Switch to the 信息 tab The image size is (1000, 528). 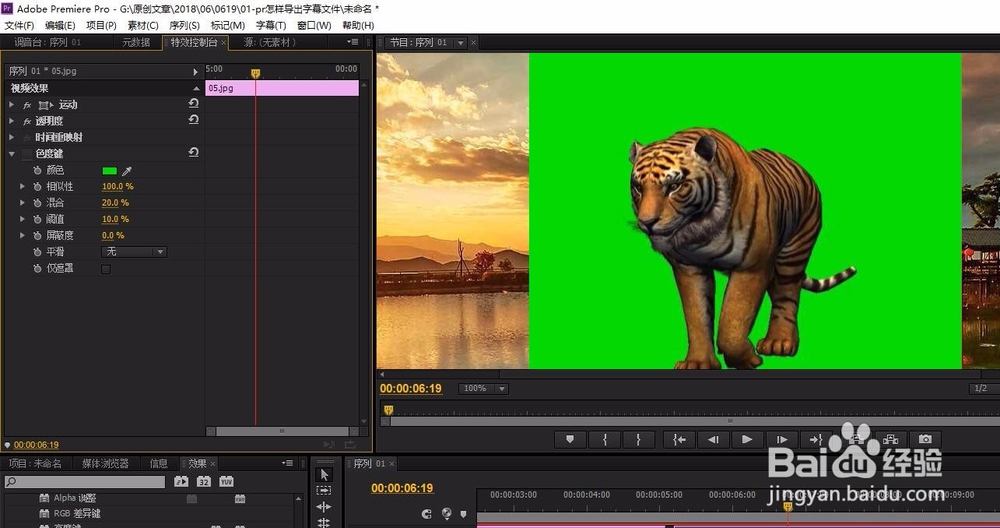pyautogui.click(x=158, y=464)
